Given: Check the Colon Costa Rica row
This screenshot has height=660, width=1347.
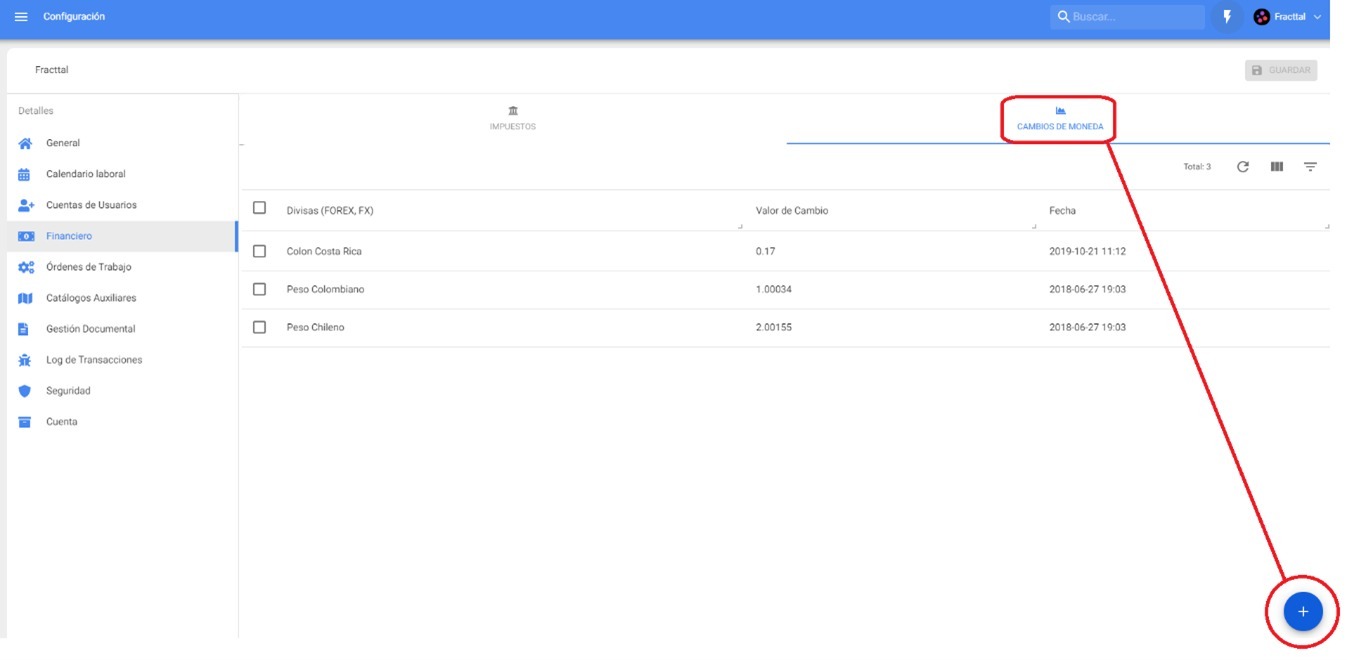Looking at the screenshot, I should [x=260, y=251].
